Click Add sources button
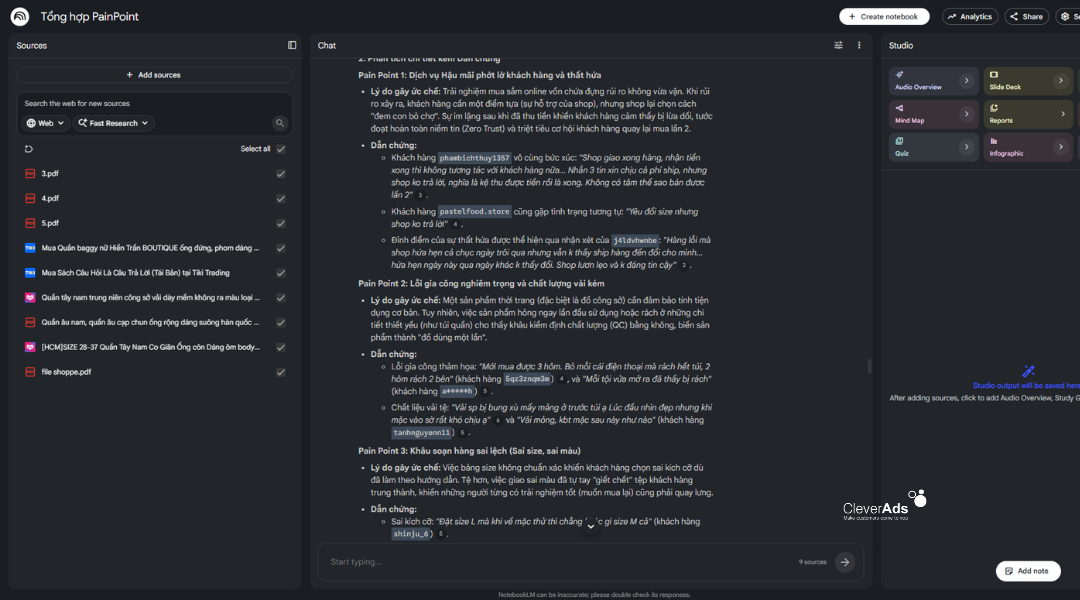1080x600 pixels. pyautogui.click(x=154, y=75)
